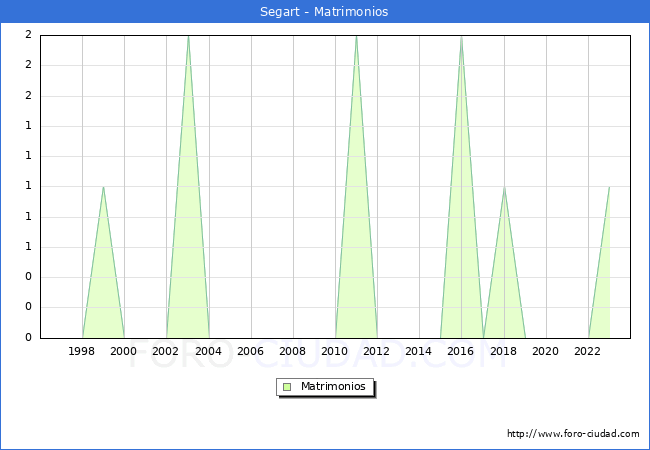
Task: Select the 2020 x-axis label
Action: pos(546,351)
